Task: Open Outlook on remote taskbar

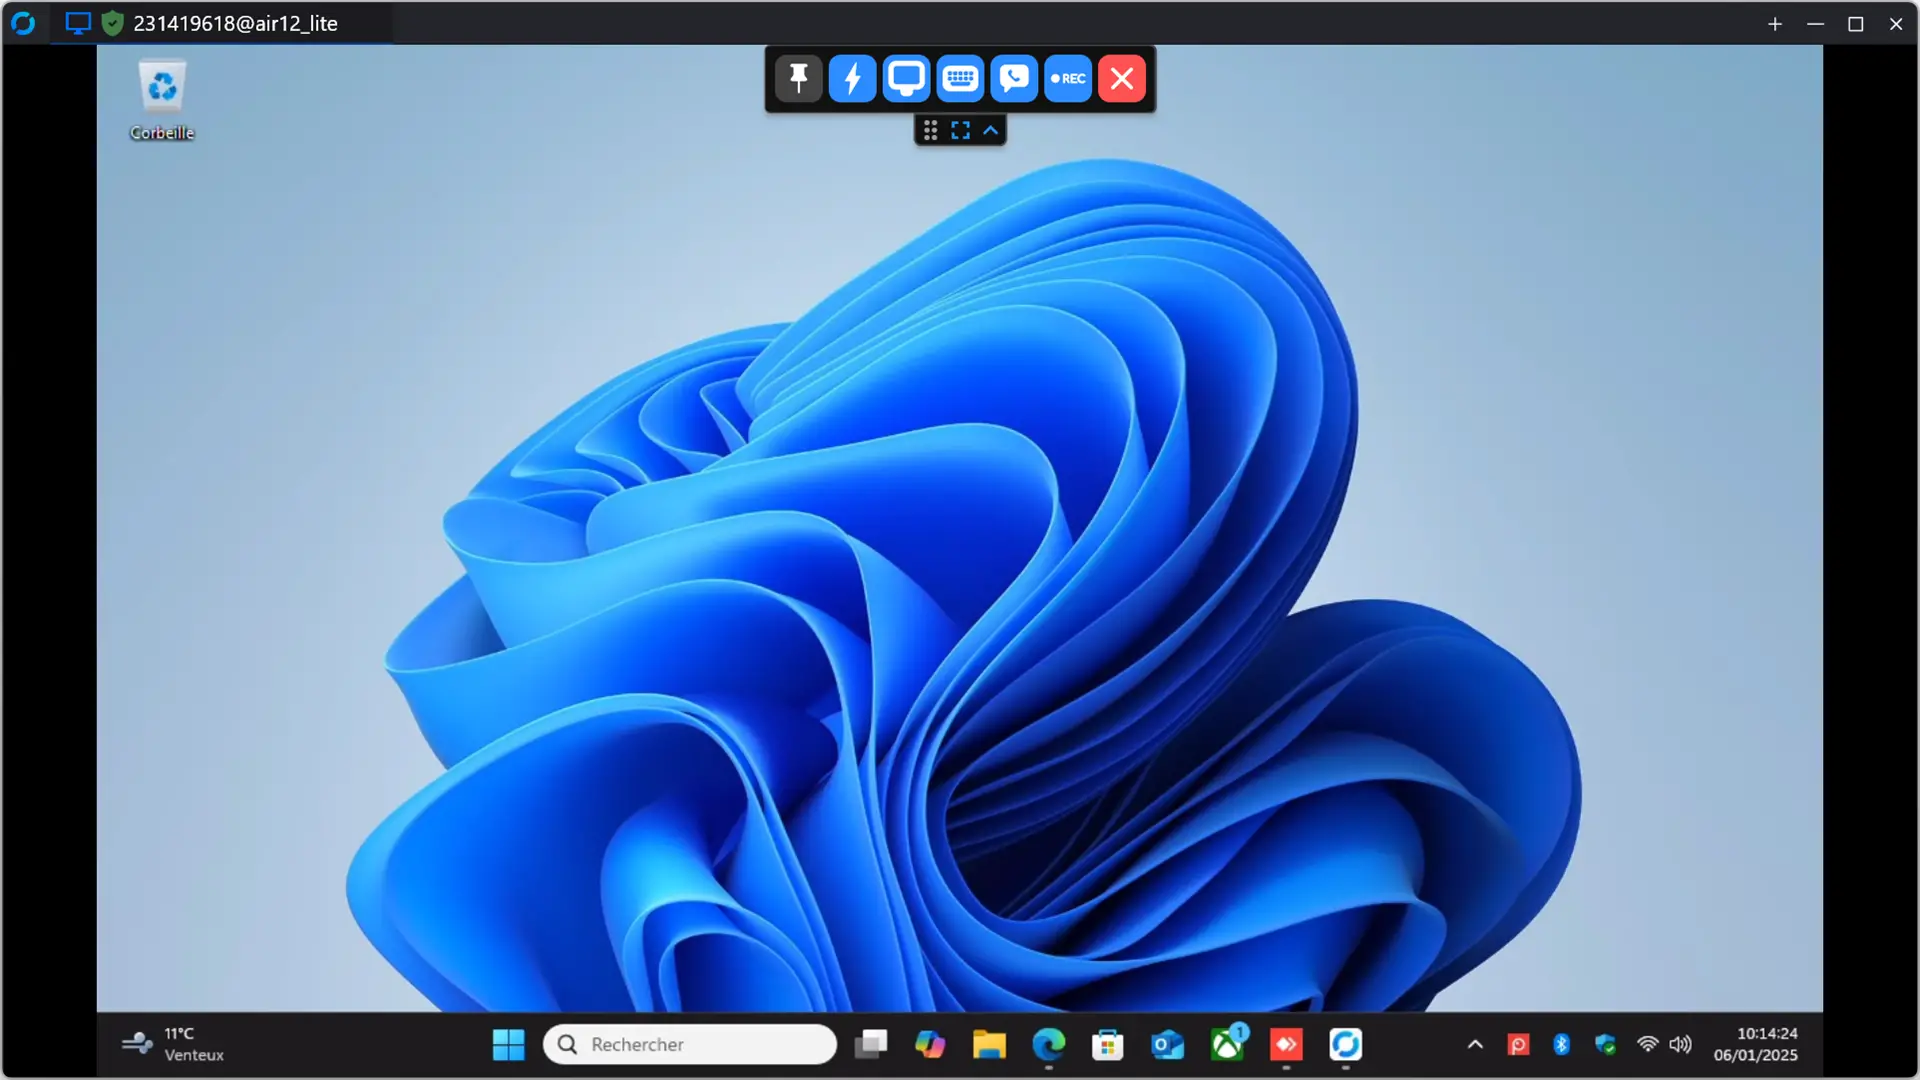Action: (1167, 1044)
